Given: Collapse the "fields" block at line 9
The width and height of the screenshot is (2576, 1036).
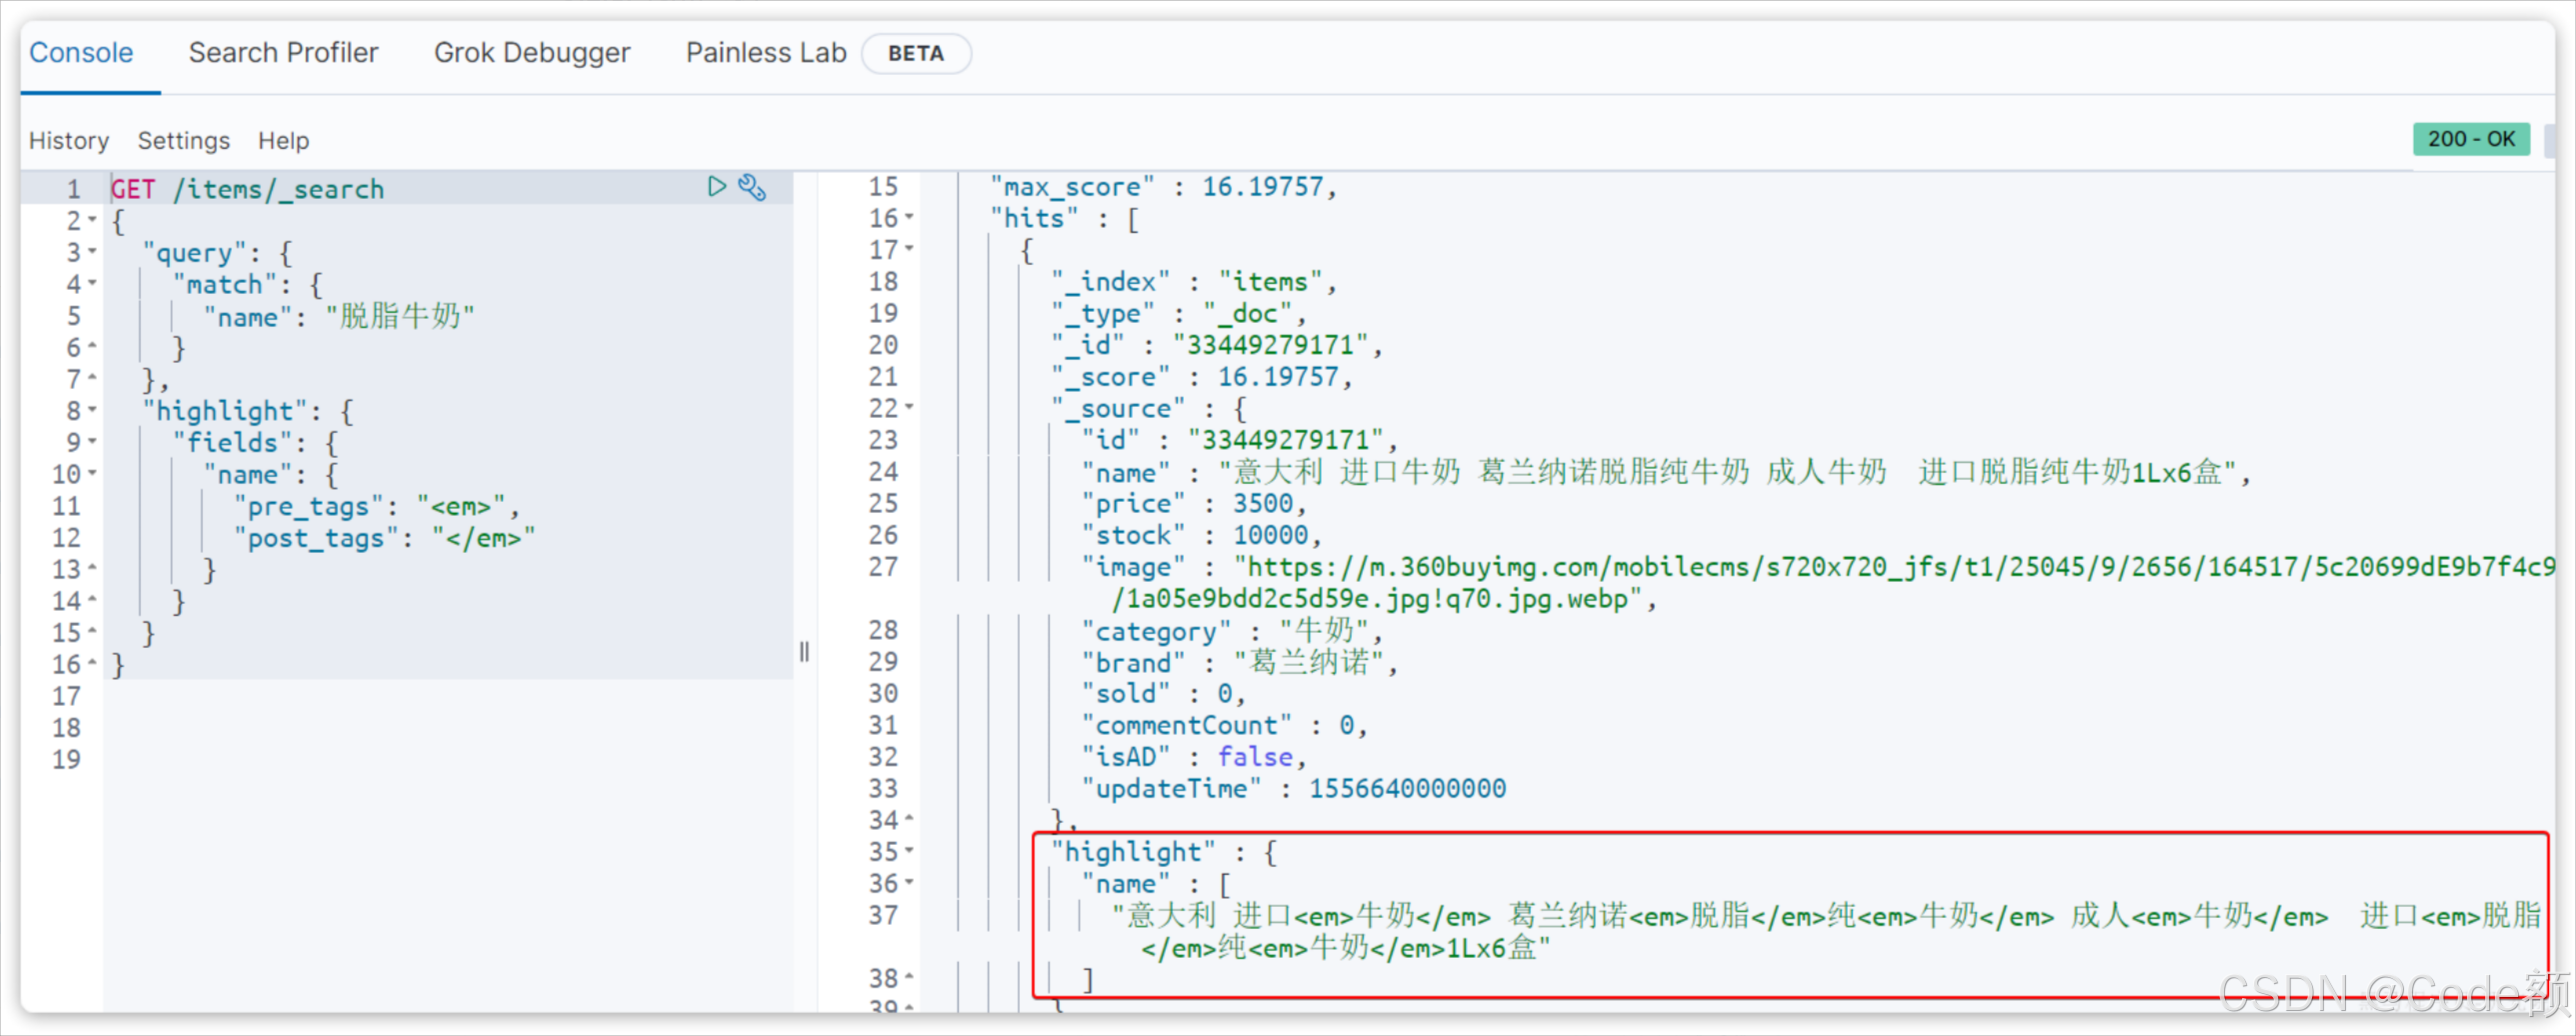Looking at the screenshot, I should click(x=93, y=442).
